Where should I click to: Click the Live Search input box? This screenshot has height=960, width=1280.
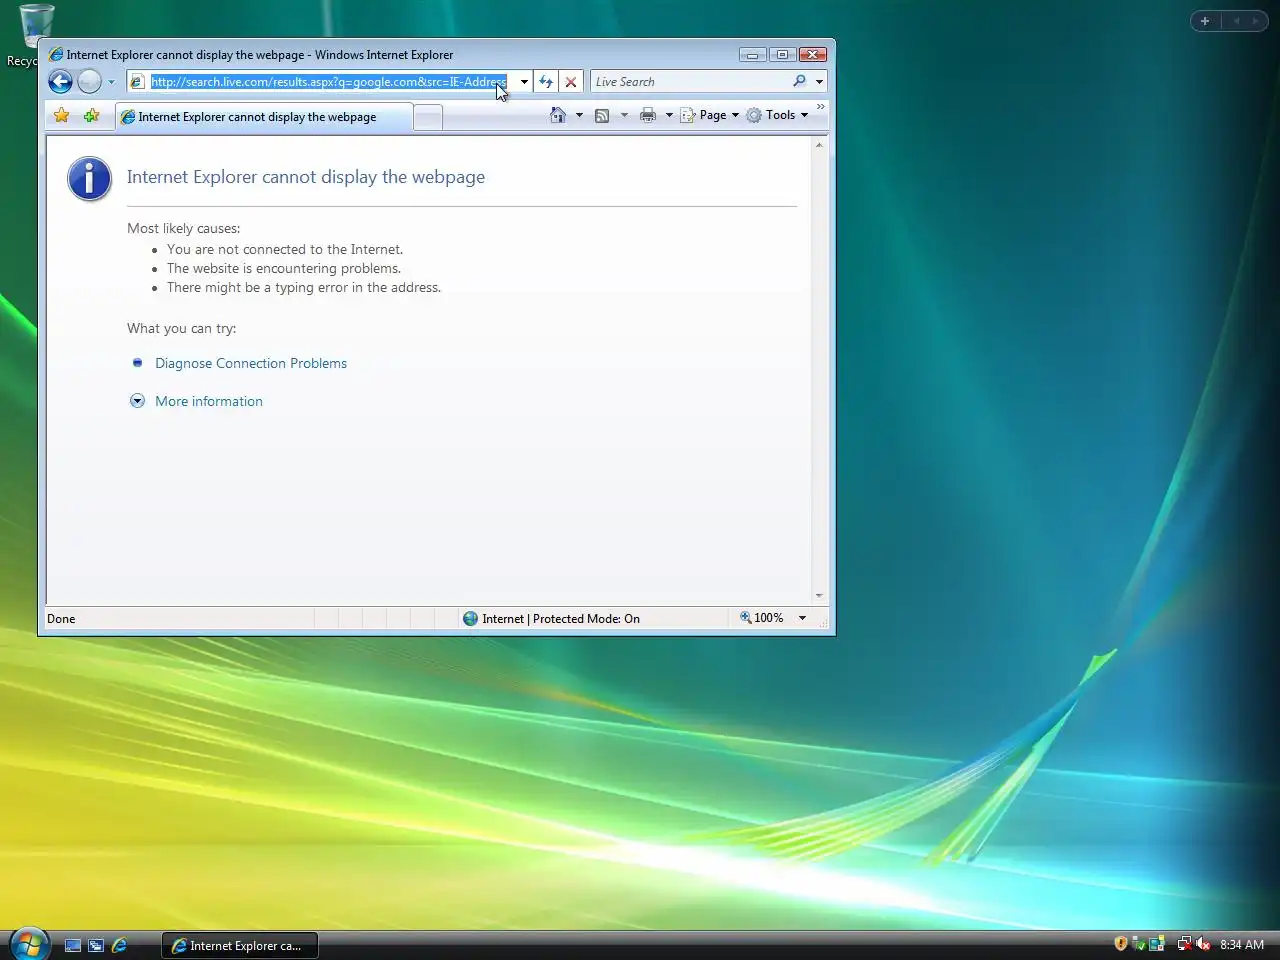[690, 82]
